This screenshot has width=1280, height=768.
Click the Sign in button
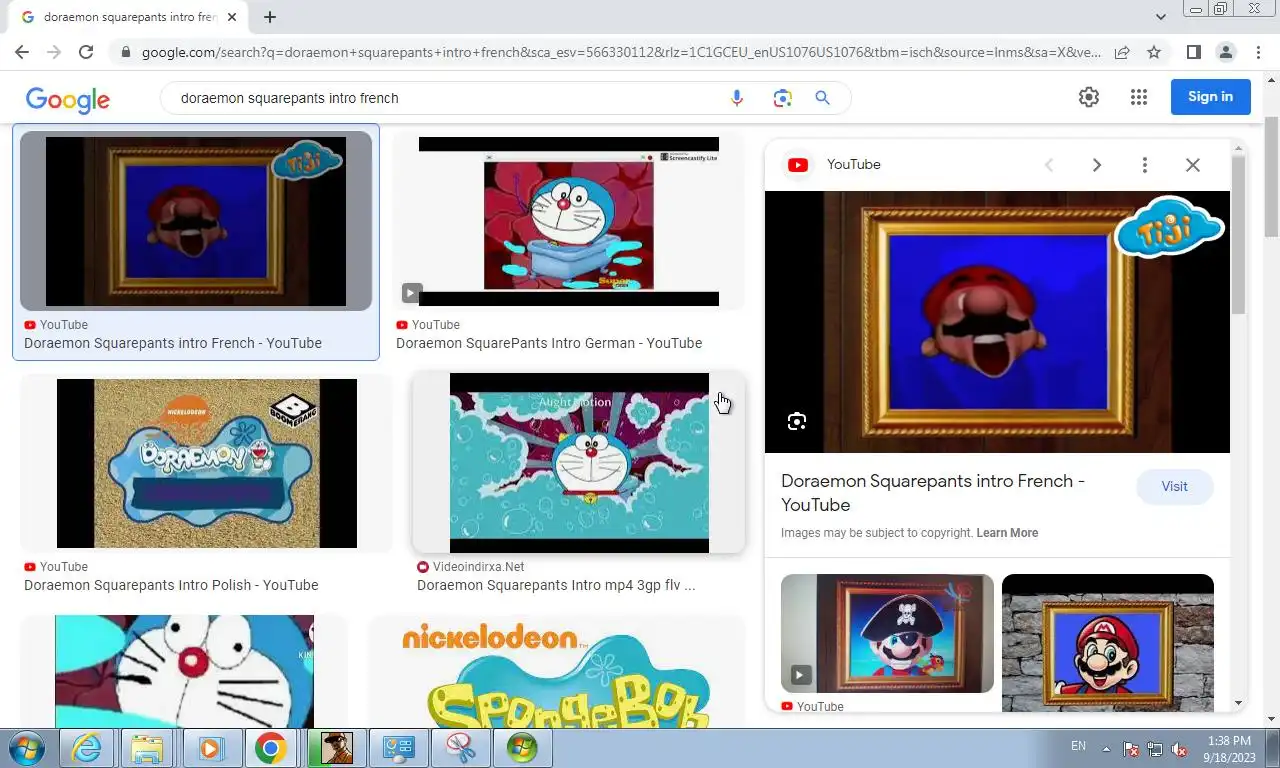[x=1210, y=97]
